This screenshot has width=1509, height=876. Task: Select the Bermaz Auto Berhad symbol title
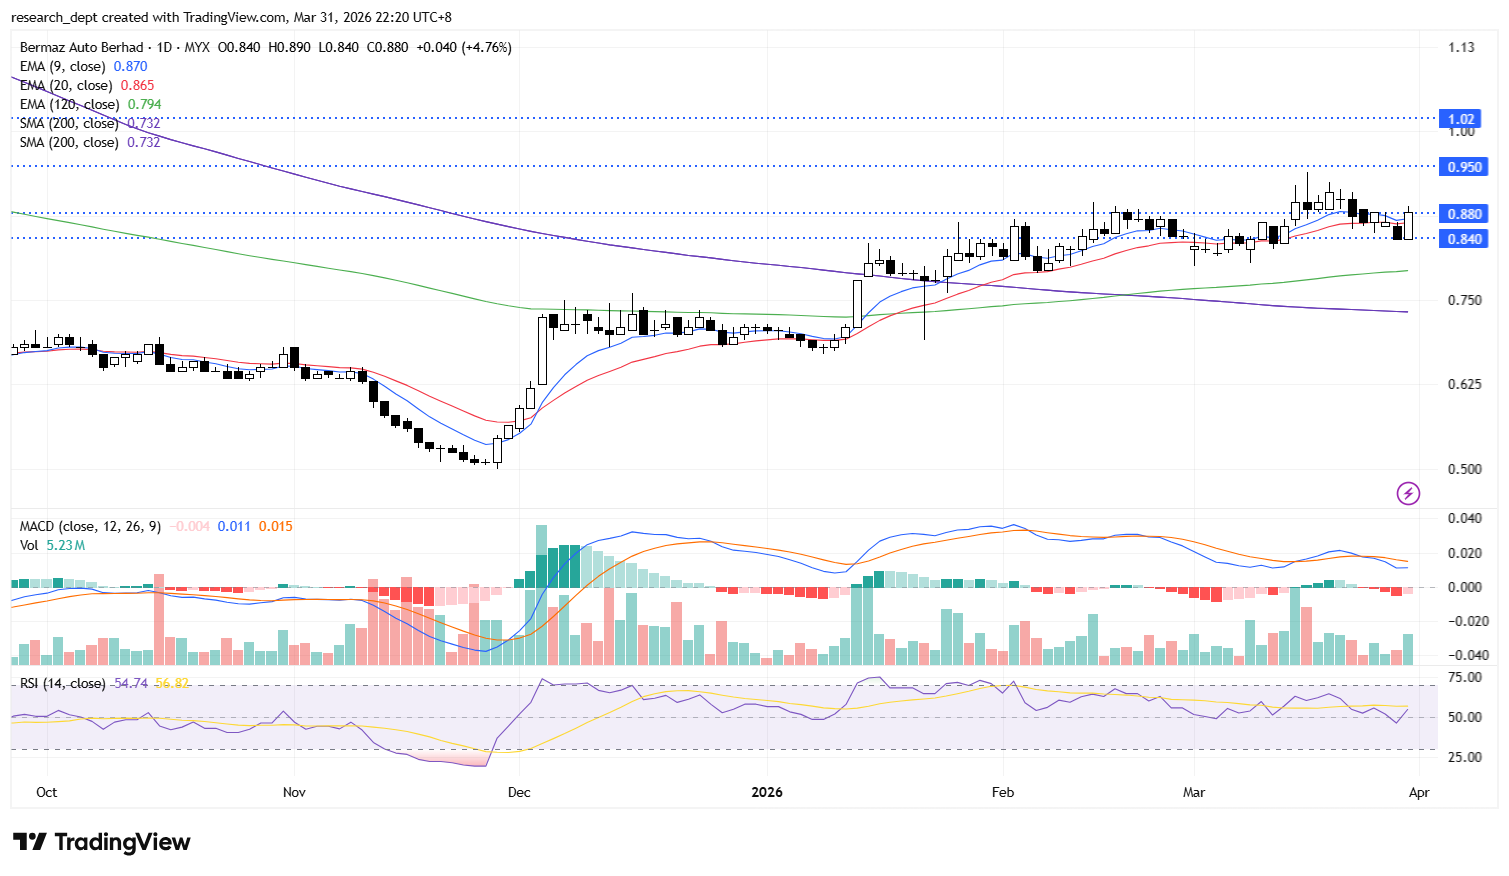coord(82,47)
